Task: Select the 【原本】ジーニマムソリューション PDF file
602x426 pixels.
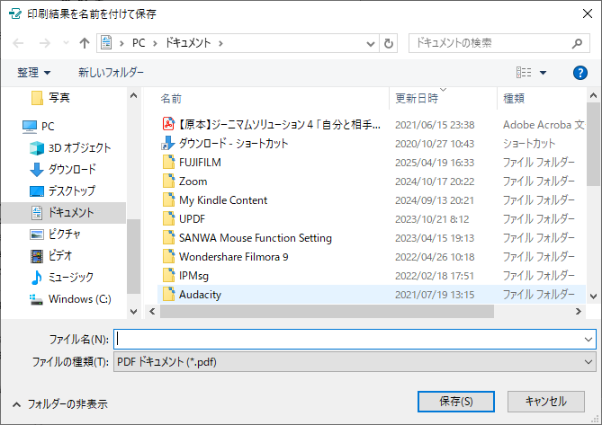Action: click(x=280, y=125)
